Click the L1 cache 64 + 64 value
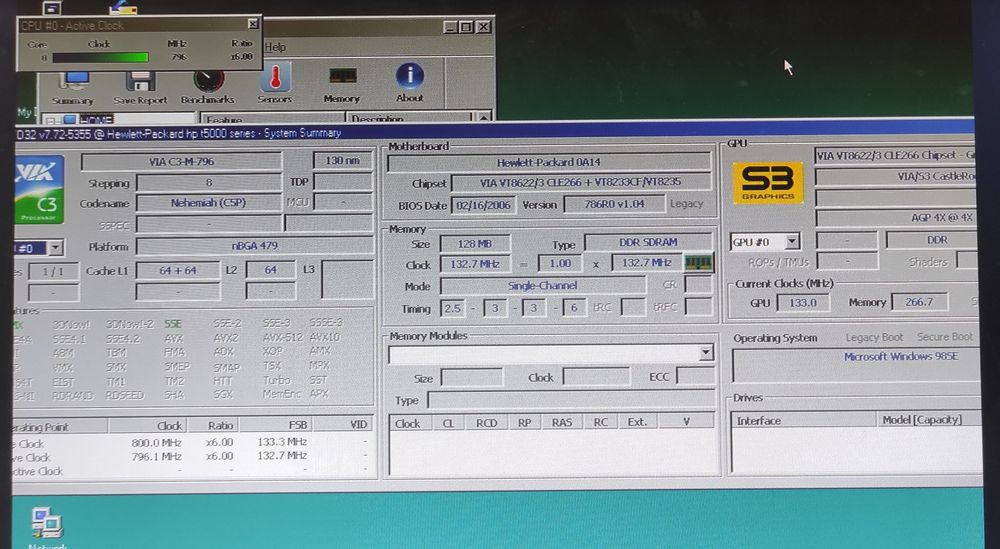 point(178,270)
